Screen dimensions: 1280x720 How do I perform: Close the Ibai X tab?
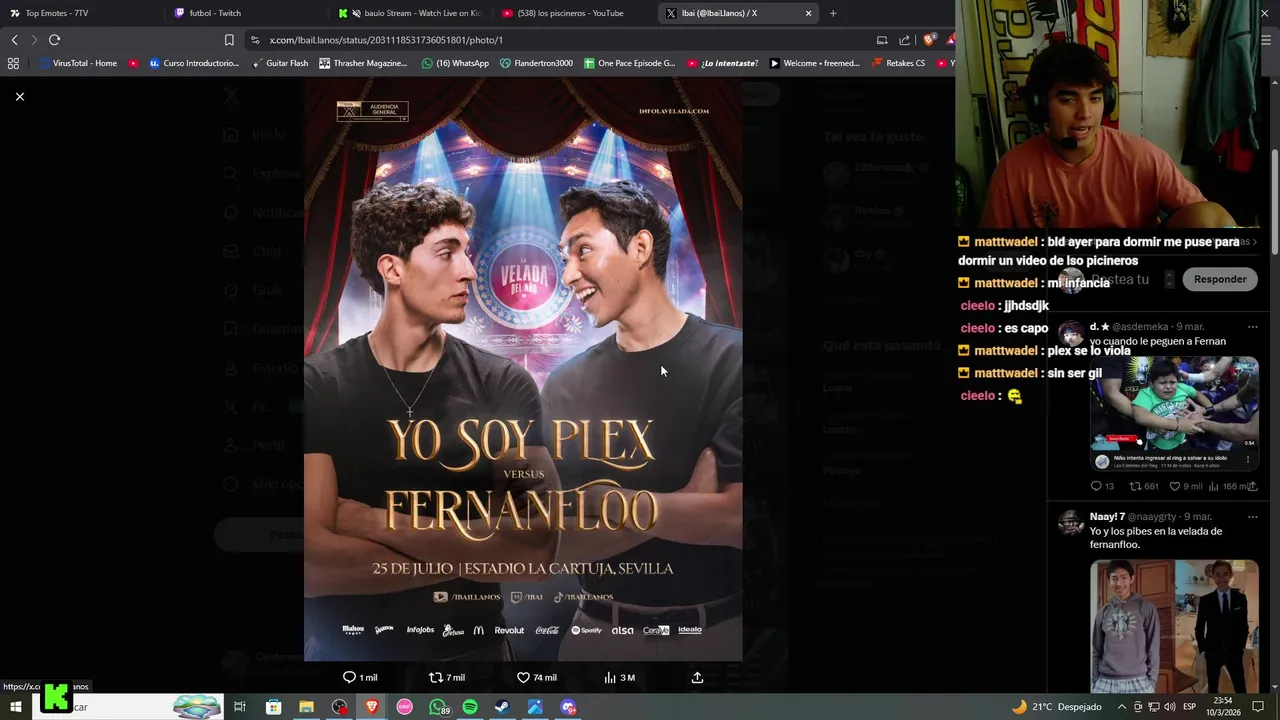[x=808, y=13]
